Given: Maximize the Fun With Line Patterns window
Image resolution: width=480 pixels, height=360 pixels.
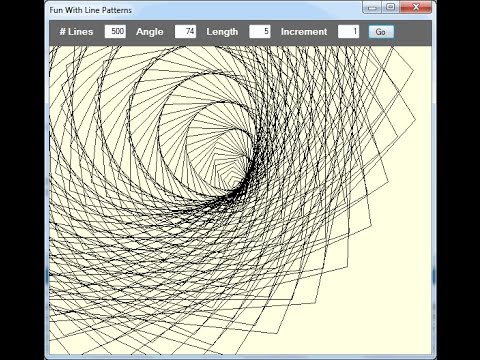Looking at the screenshot, I should 391,7.
